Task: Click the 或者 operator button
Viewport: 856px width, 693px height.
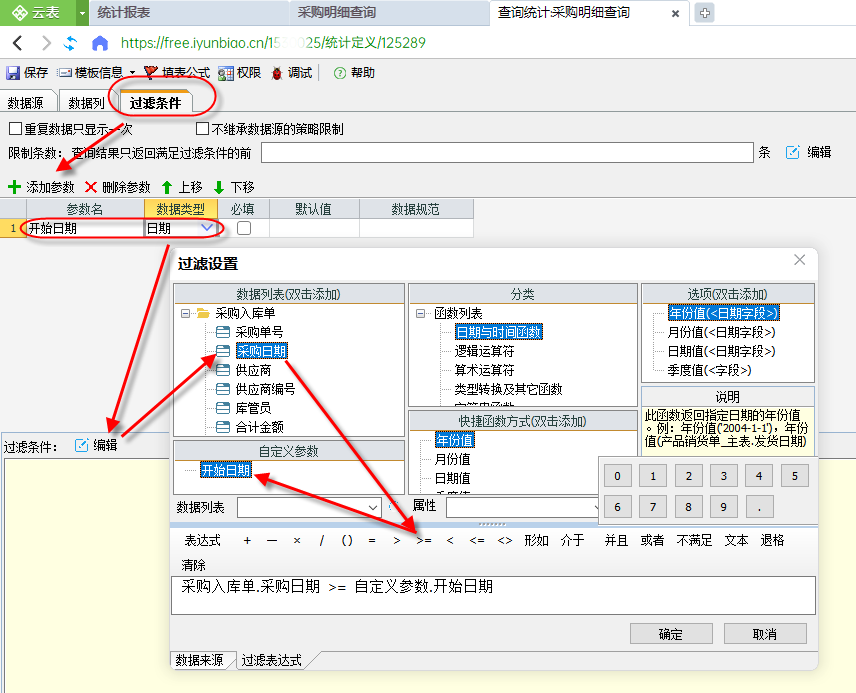Action: pyautogui.click(x=652, y=541)
